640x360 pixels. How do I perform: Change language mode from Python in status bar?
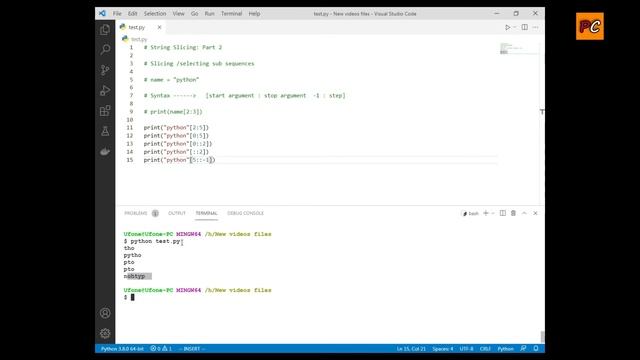coord(505,349)
